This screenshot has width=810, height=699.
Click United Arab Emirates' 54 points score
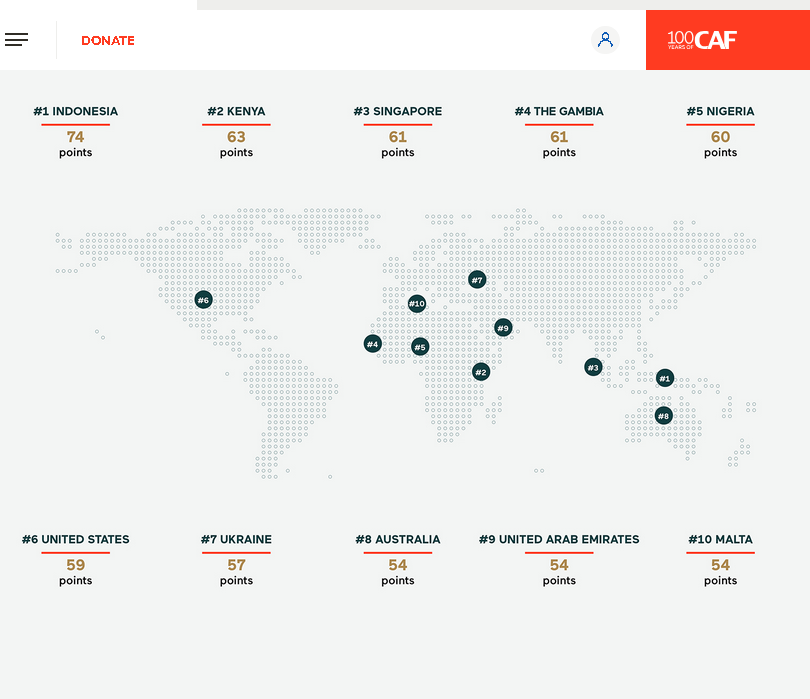tap(559, 571)
